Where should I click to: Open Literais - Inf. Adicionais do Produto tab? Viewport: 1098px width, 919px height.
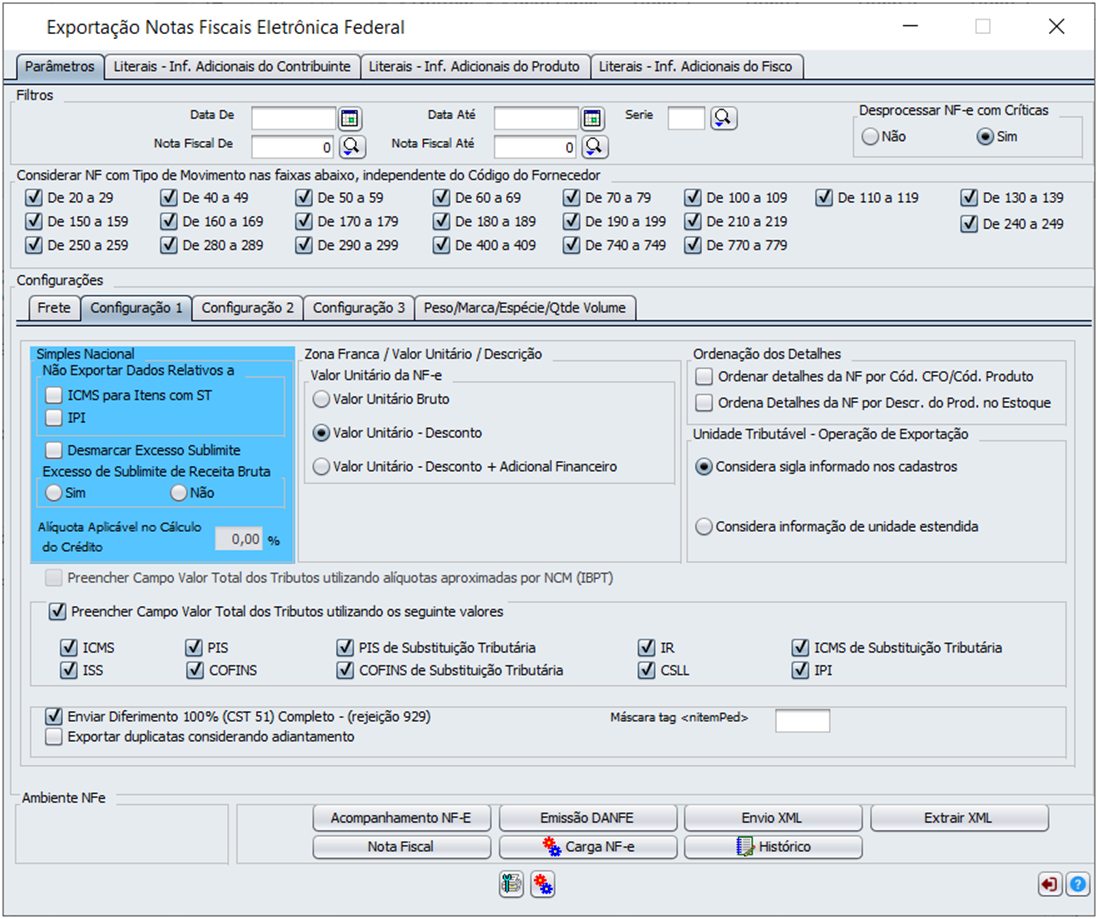click(474, 67)
